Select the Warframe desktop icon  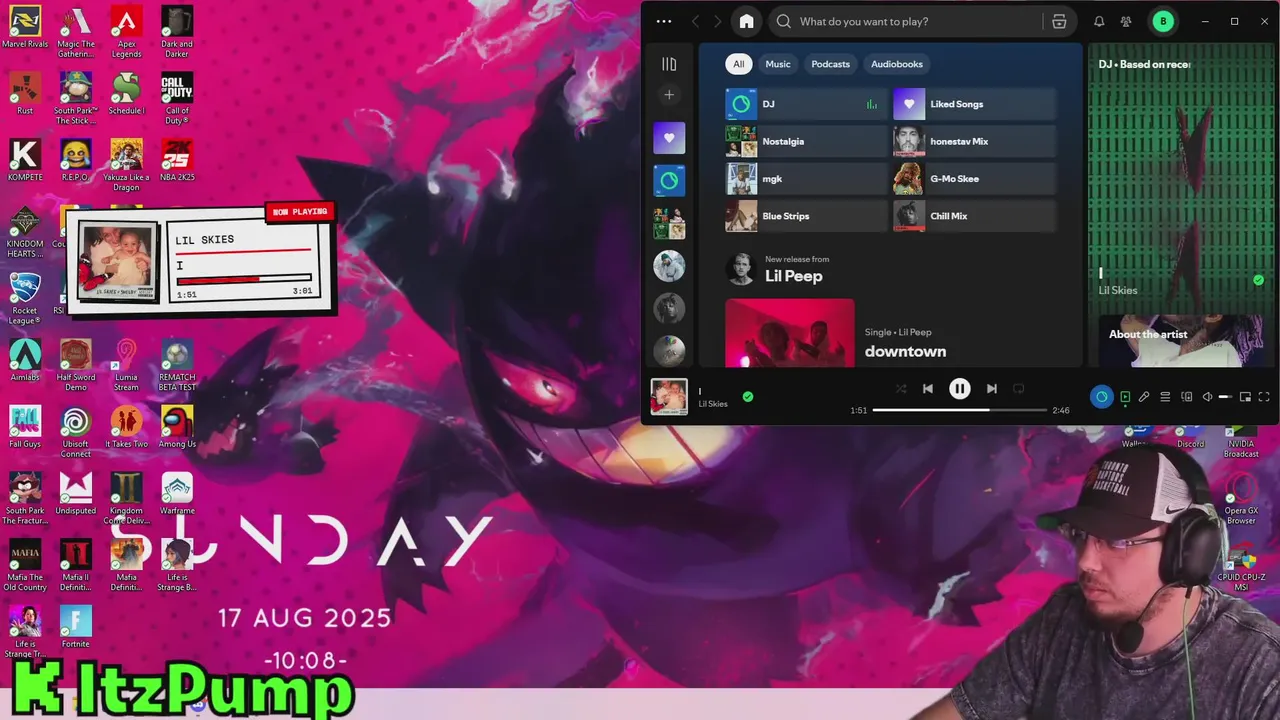tap(177, 494)
